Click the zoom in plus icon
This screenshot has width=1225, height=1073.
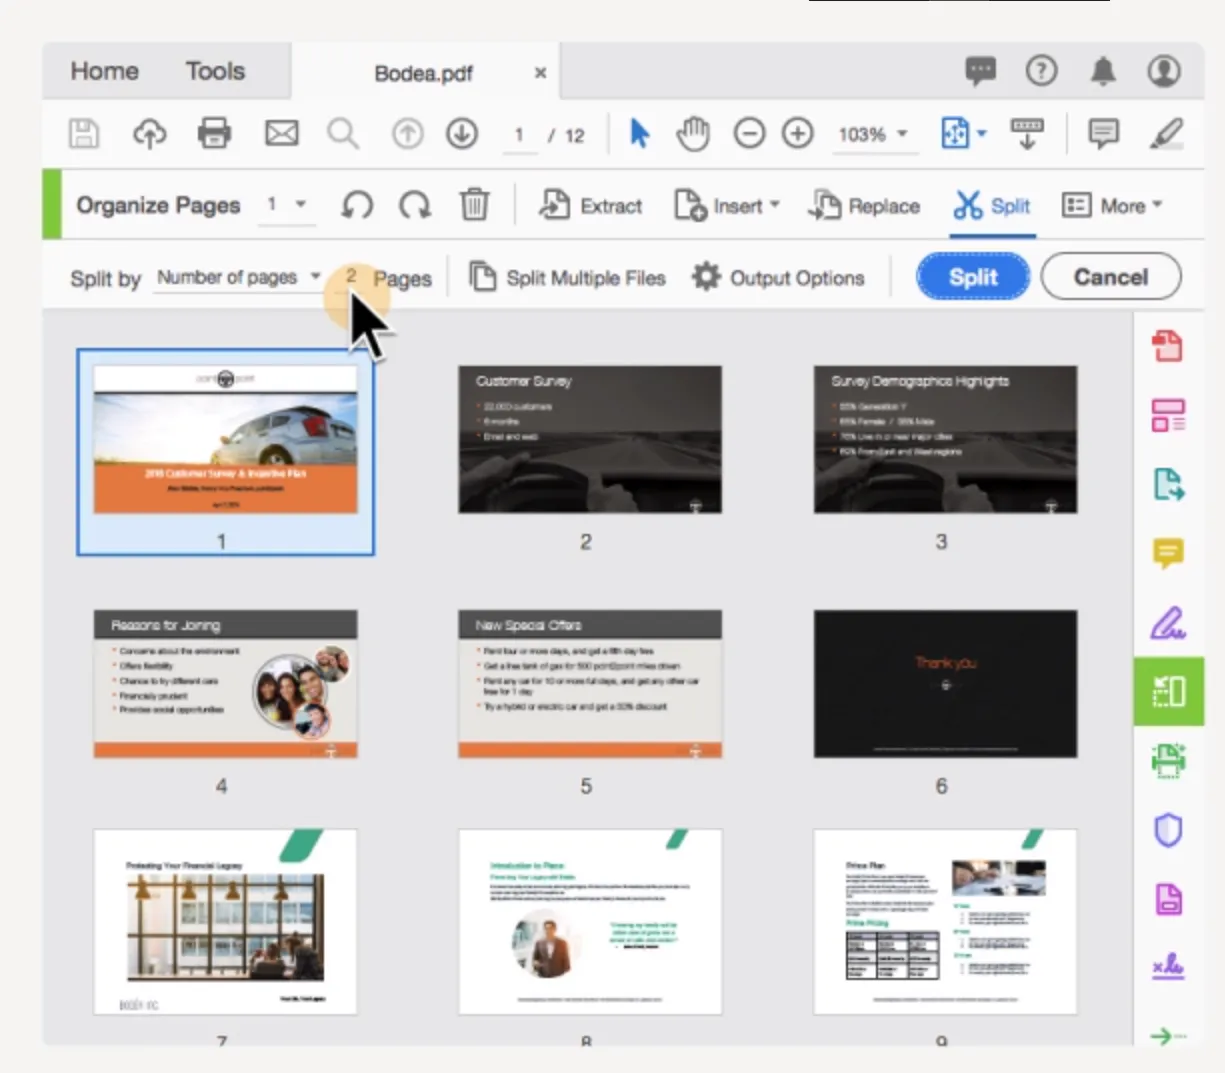pyautogui.click(x=797, y=133)
